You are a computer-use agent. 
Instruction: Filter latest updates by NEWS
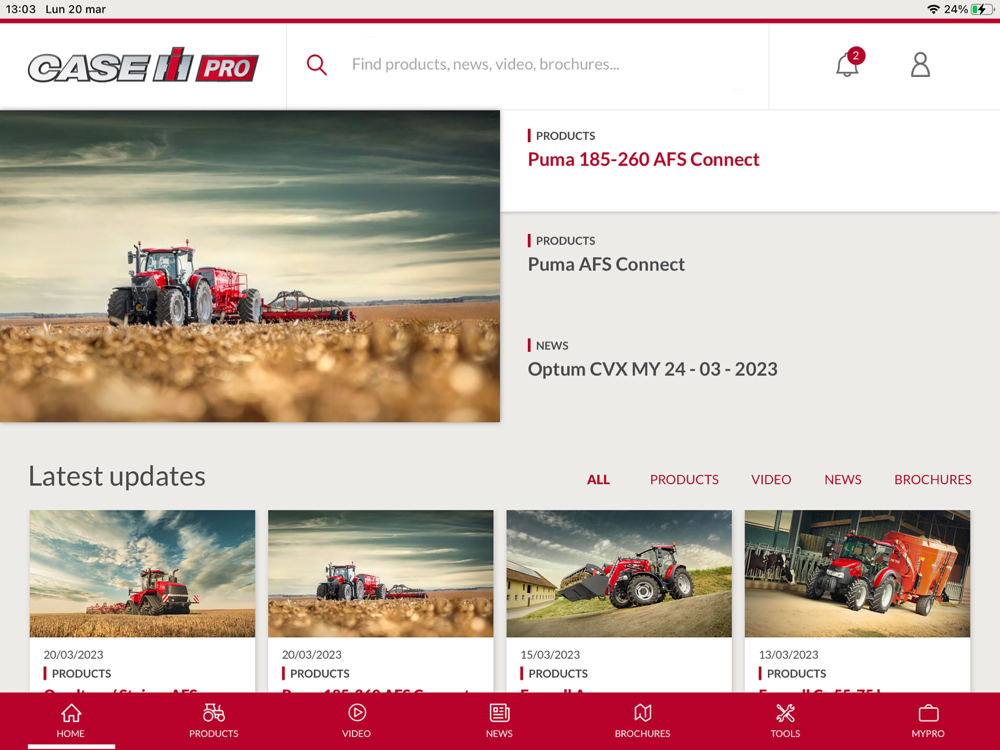842,480
